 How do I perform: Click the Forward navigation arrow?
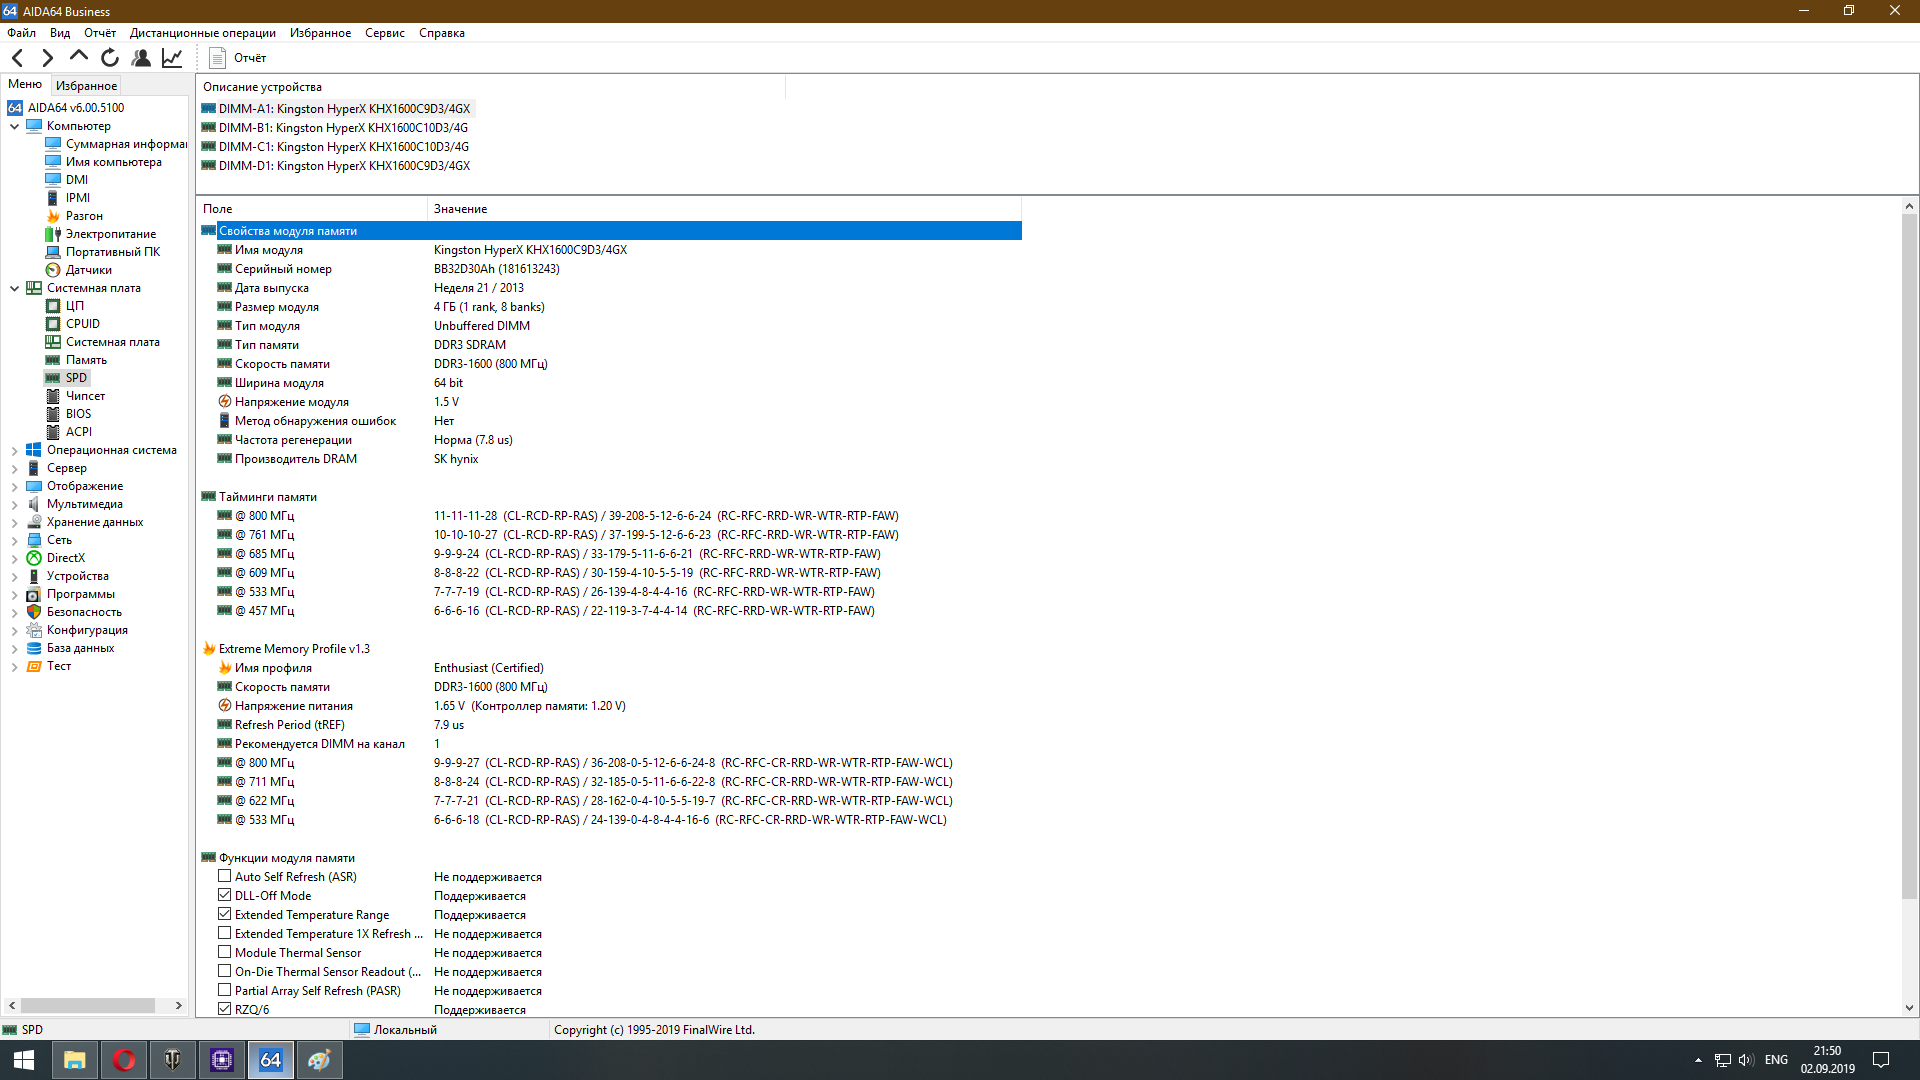(47, 58)
